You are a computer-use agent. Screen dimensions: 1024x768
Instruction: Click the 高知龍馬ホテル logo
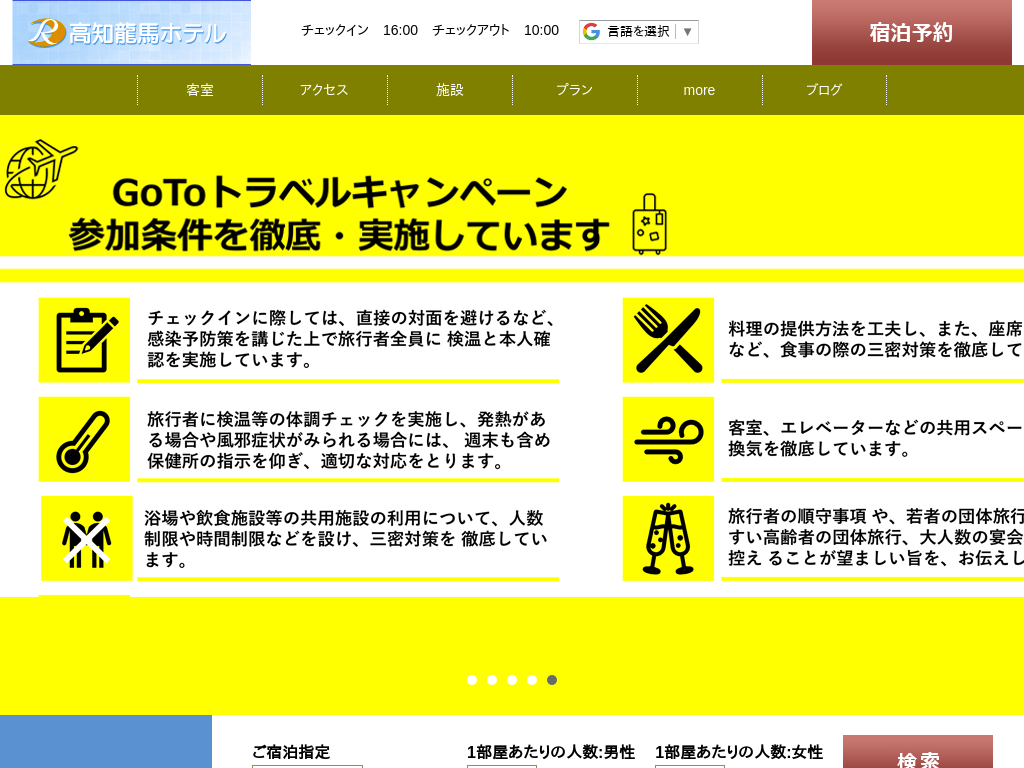click(x=131, y=33)
